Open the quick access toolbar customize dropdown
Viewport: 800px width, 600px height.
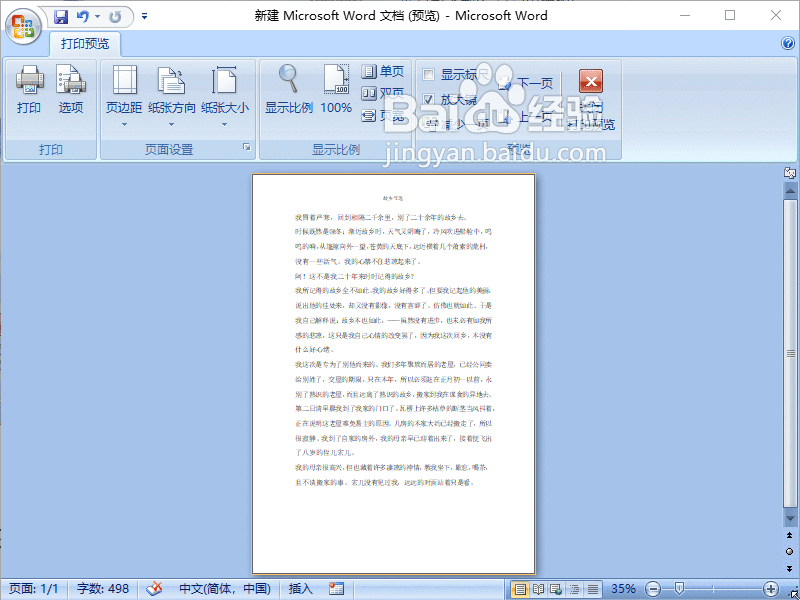tap(142, 15)
